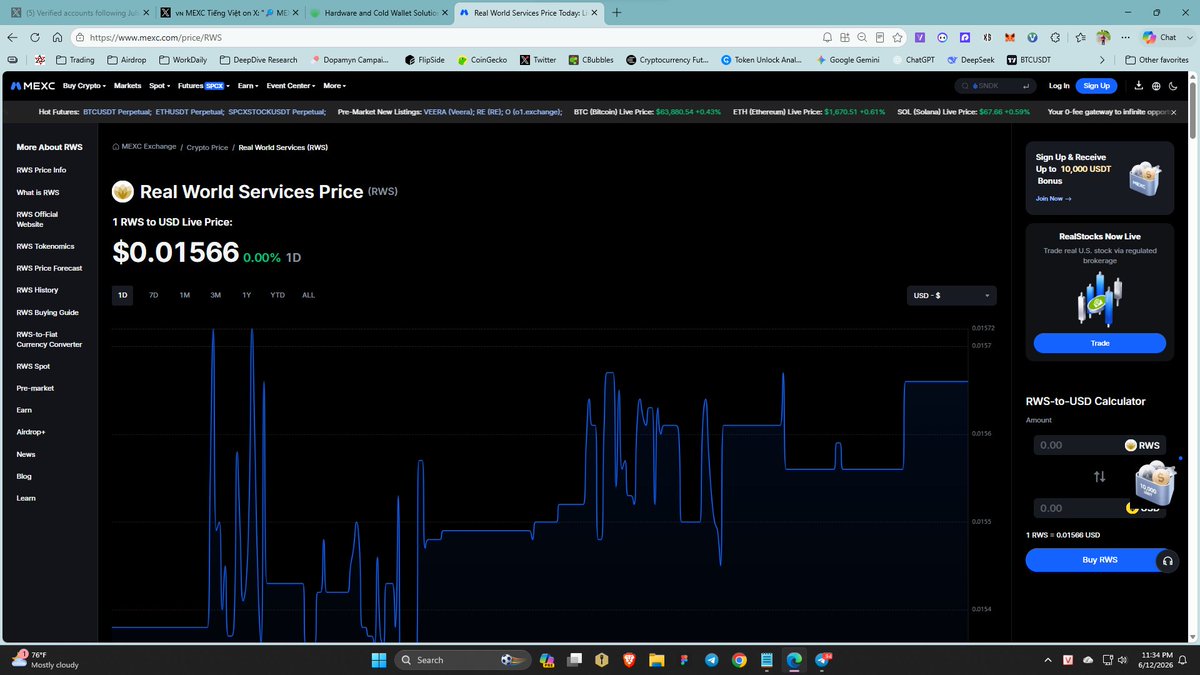Open Crypto Price breadcrumb link

coord(207,147)
